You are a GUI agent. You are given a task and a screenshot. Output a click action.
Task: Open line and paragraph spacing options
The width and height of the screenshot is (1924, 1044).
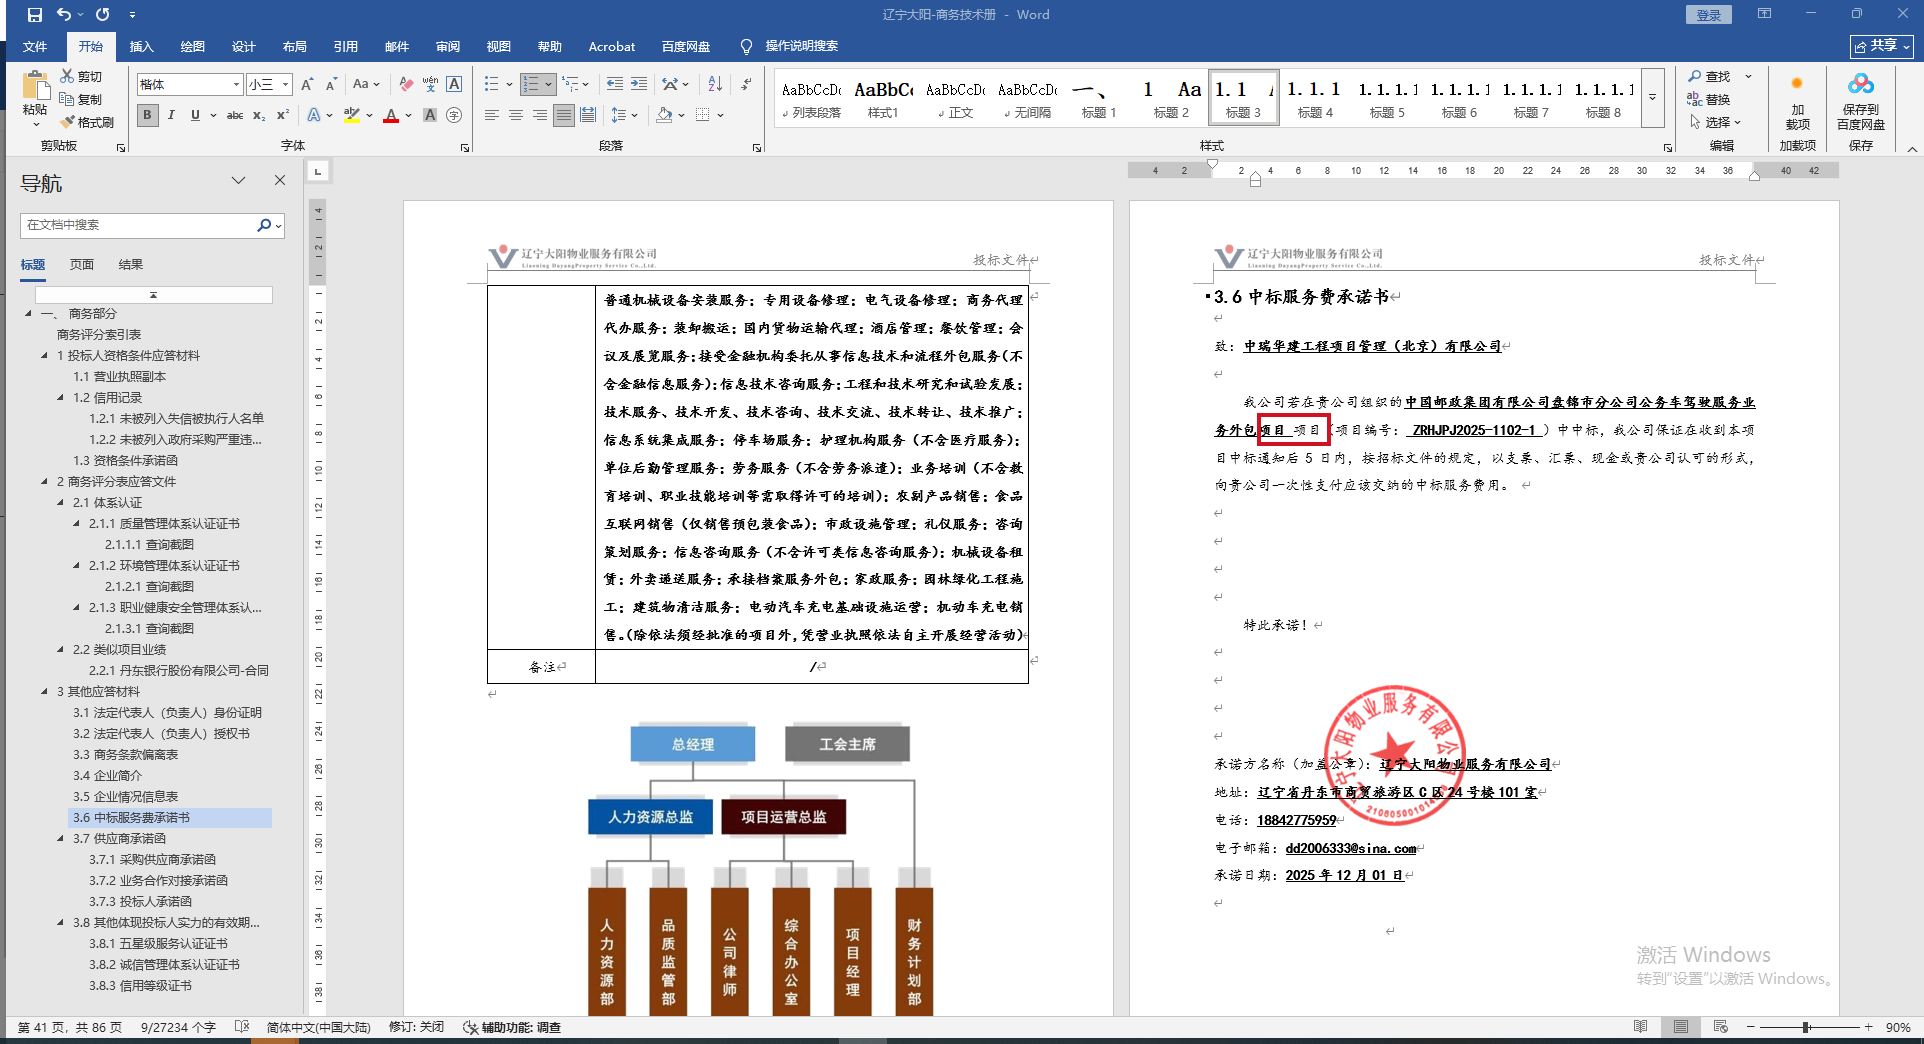tap(619, 115)
